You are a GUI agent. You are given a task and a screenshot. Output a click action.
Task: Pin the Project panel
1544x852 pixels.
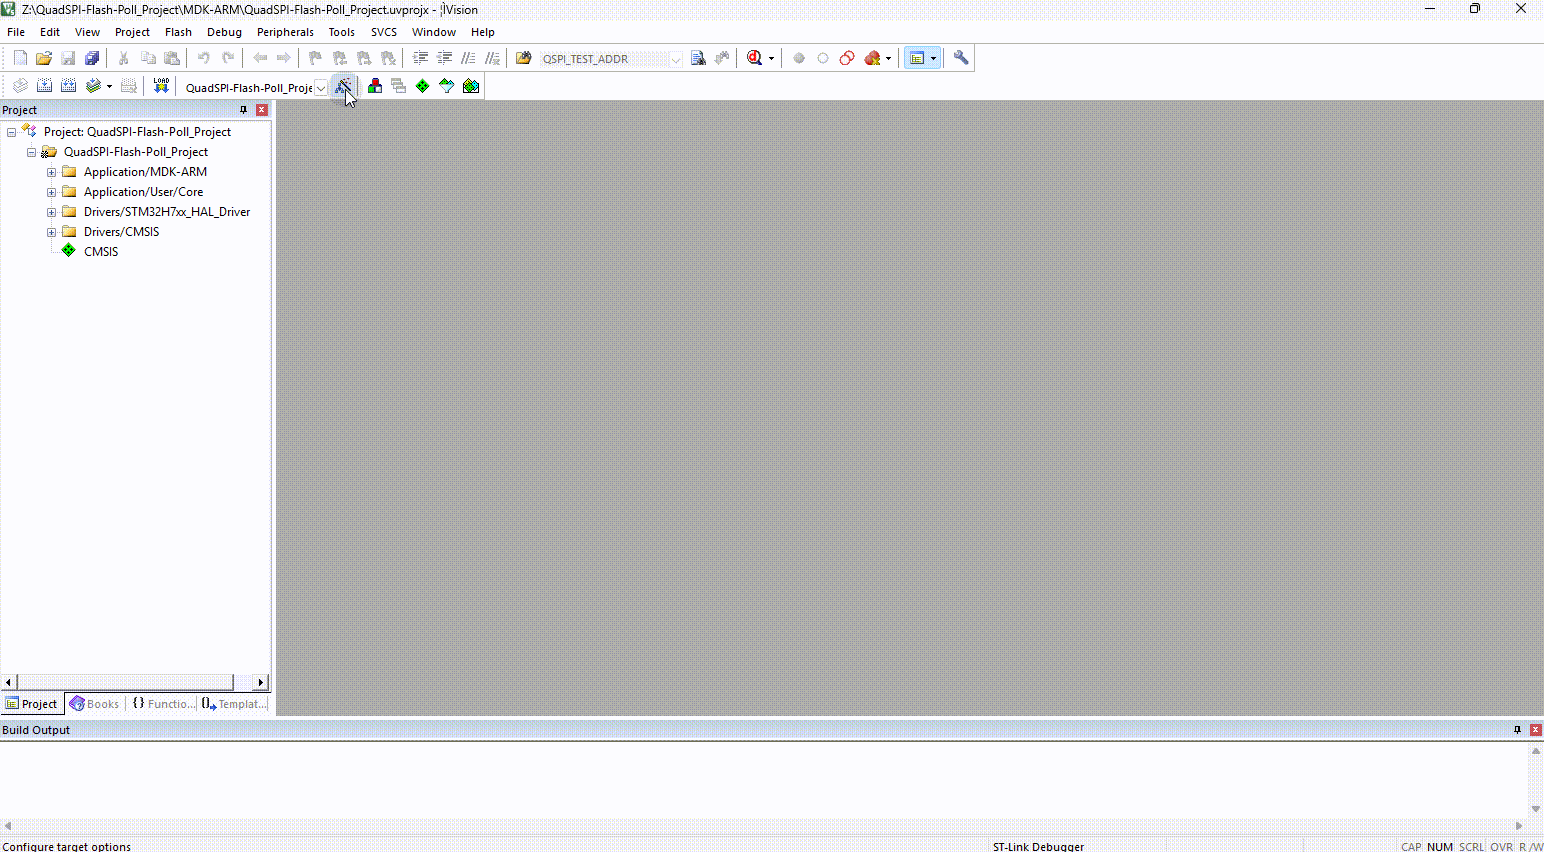(243, 110)
